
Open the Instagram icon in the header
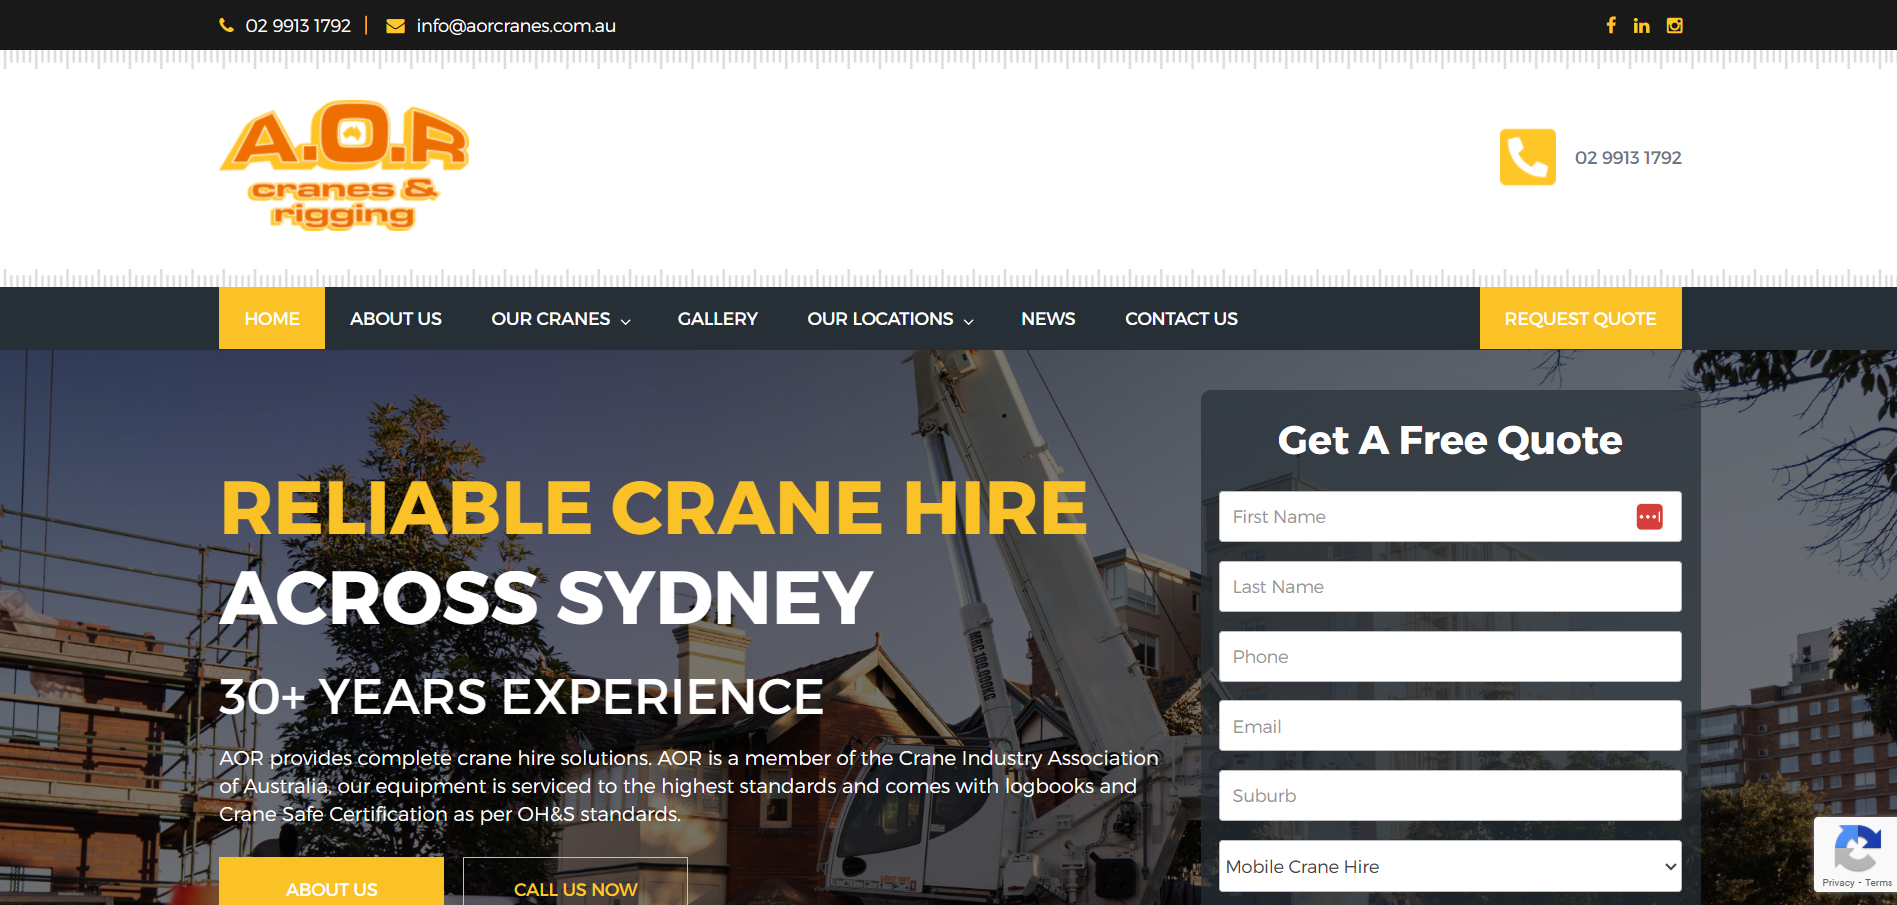pos(1674,24)
